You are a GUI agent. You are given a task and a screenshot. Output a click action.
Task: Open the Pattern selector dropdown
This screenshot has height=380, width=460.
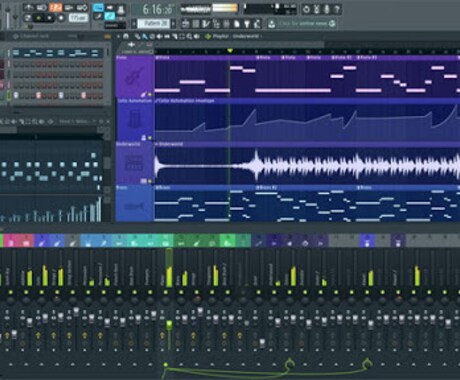154,24
